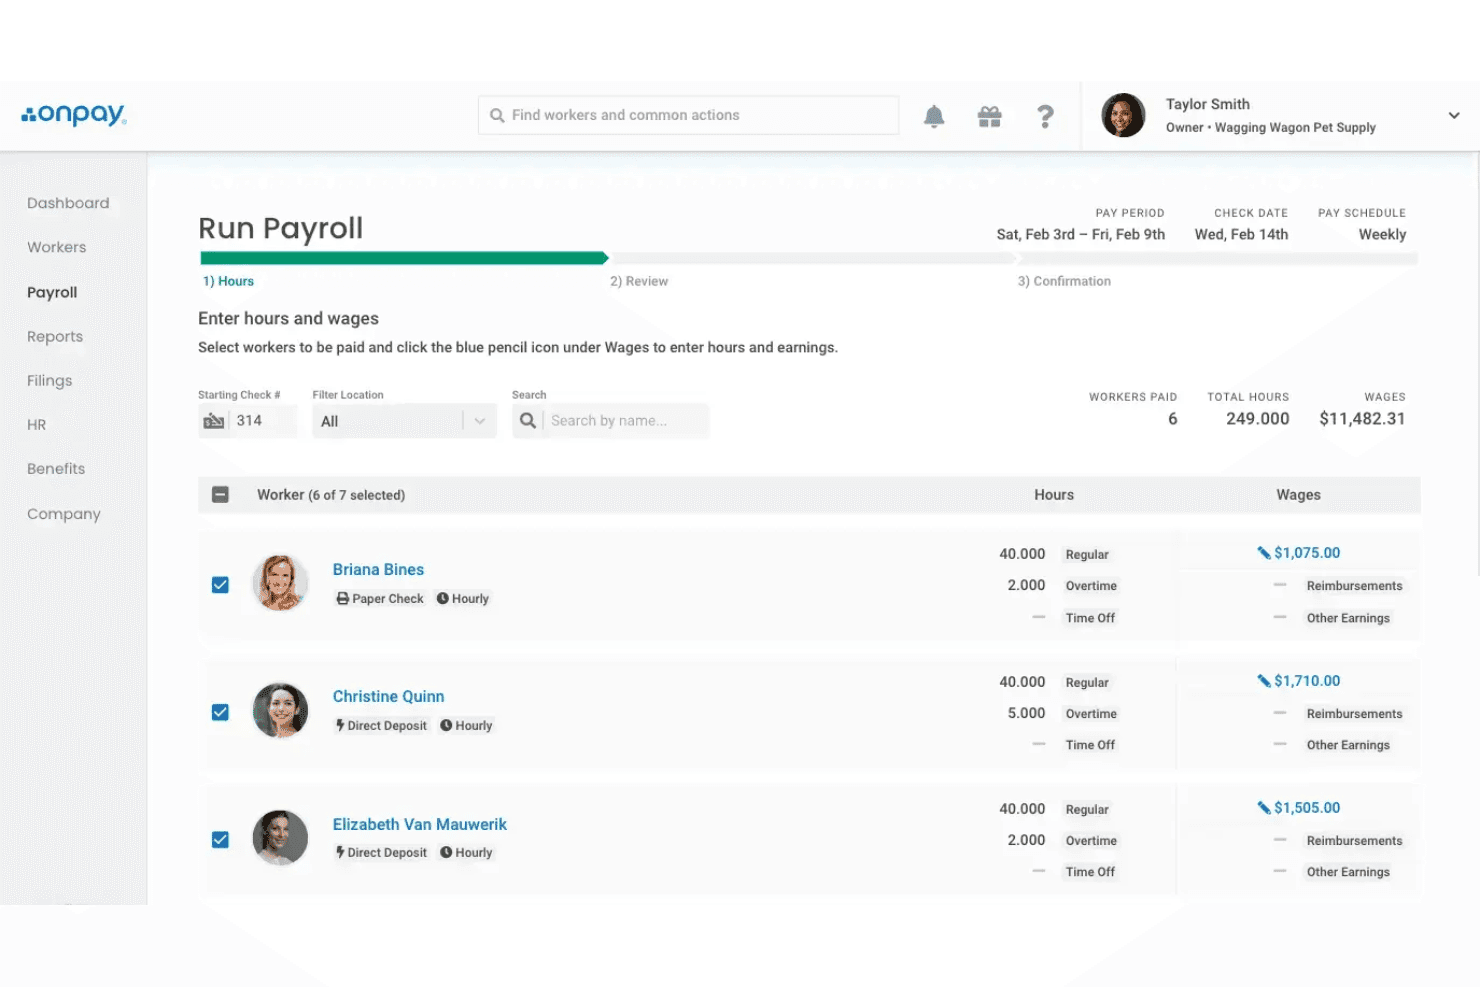Uncheck Briana Bines' checkbox
Screen dimensions: 1480x987
[220, 585]
